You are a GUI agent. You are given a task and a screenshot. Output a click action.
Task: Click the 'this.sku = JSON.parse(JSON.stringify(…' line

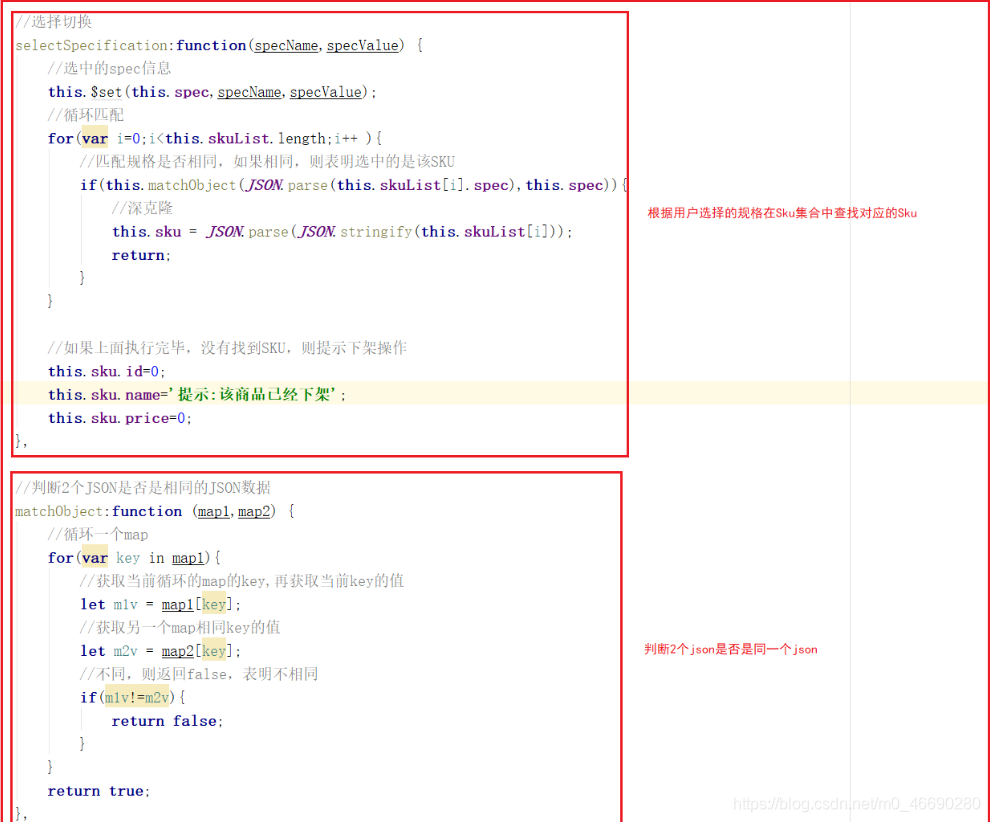342,232
